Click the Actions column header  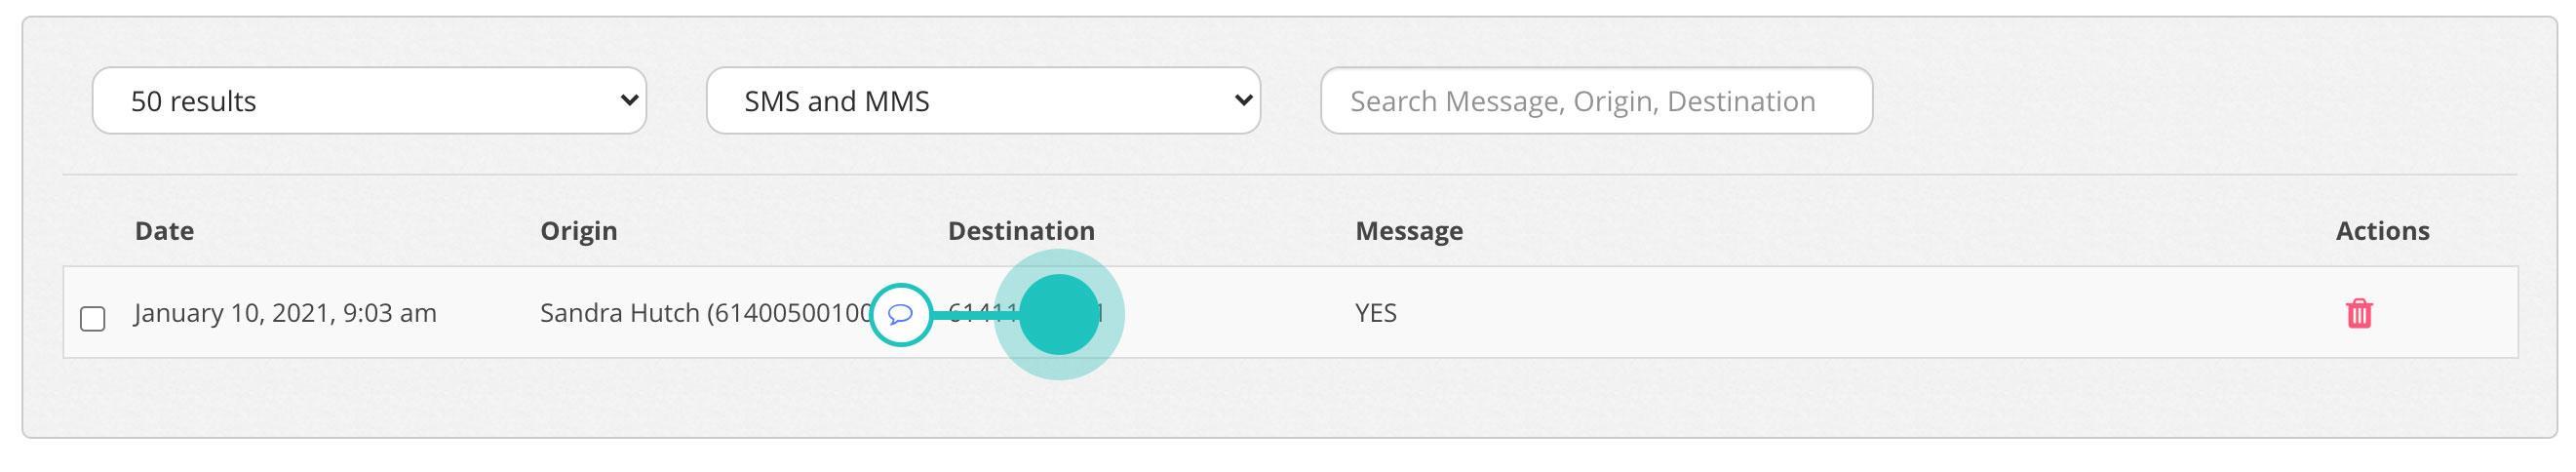(2381, 231)
